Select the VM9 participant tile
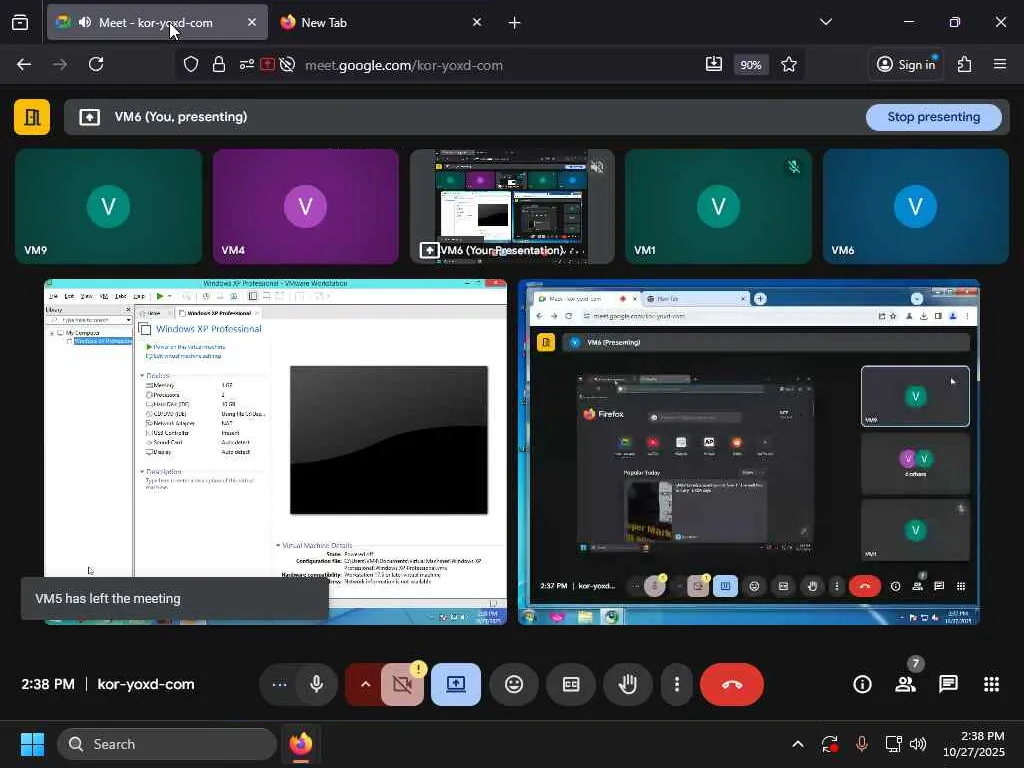1024x768 pixels. [108, 206]
